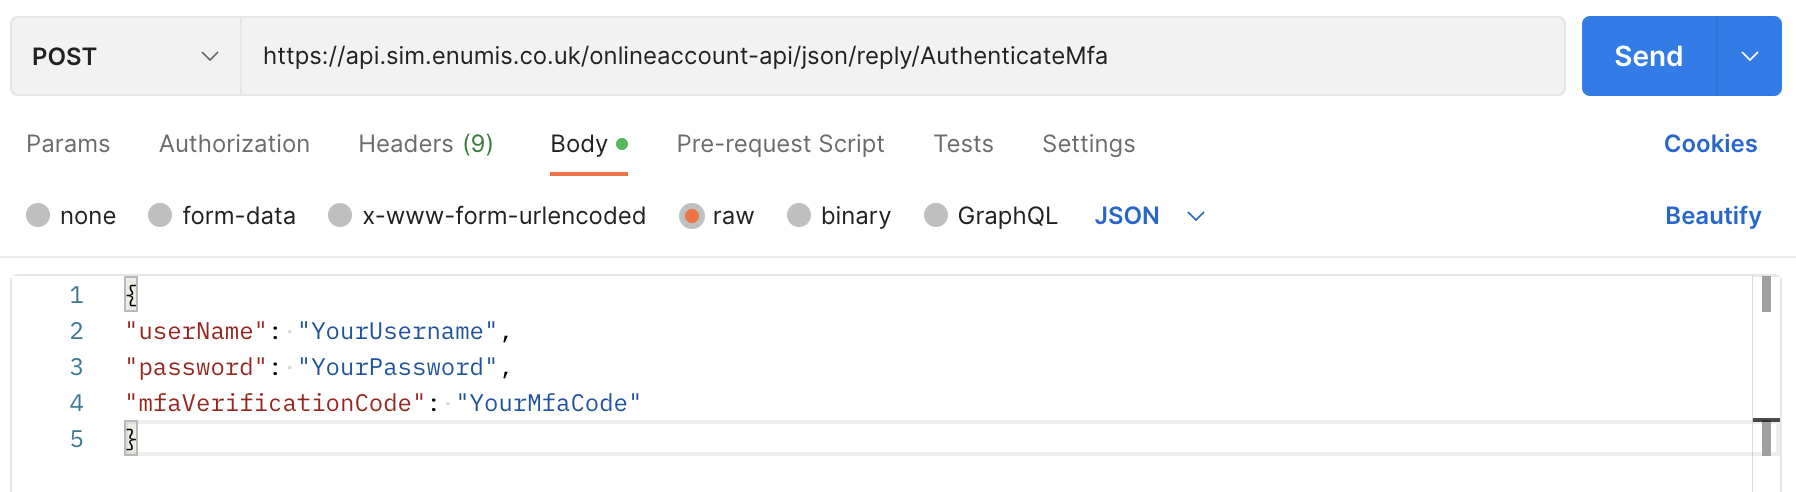
Task: Click the Cookies link
Action: click(1710, 144)
